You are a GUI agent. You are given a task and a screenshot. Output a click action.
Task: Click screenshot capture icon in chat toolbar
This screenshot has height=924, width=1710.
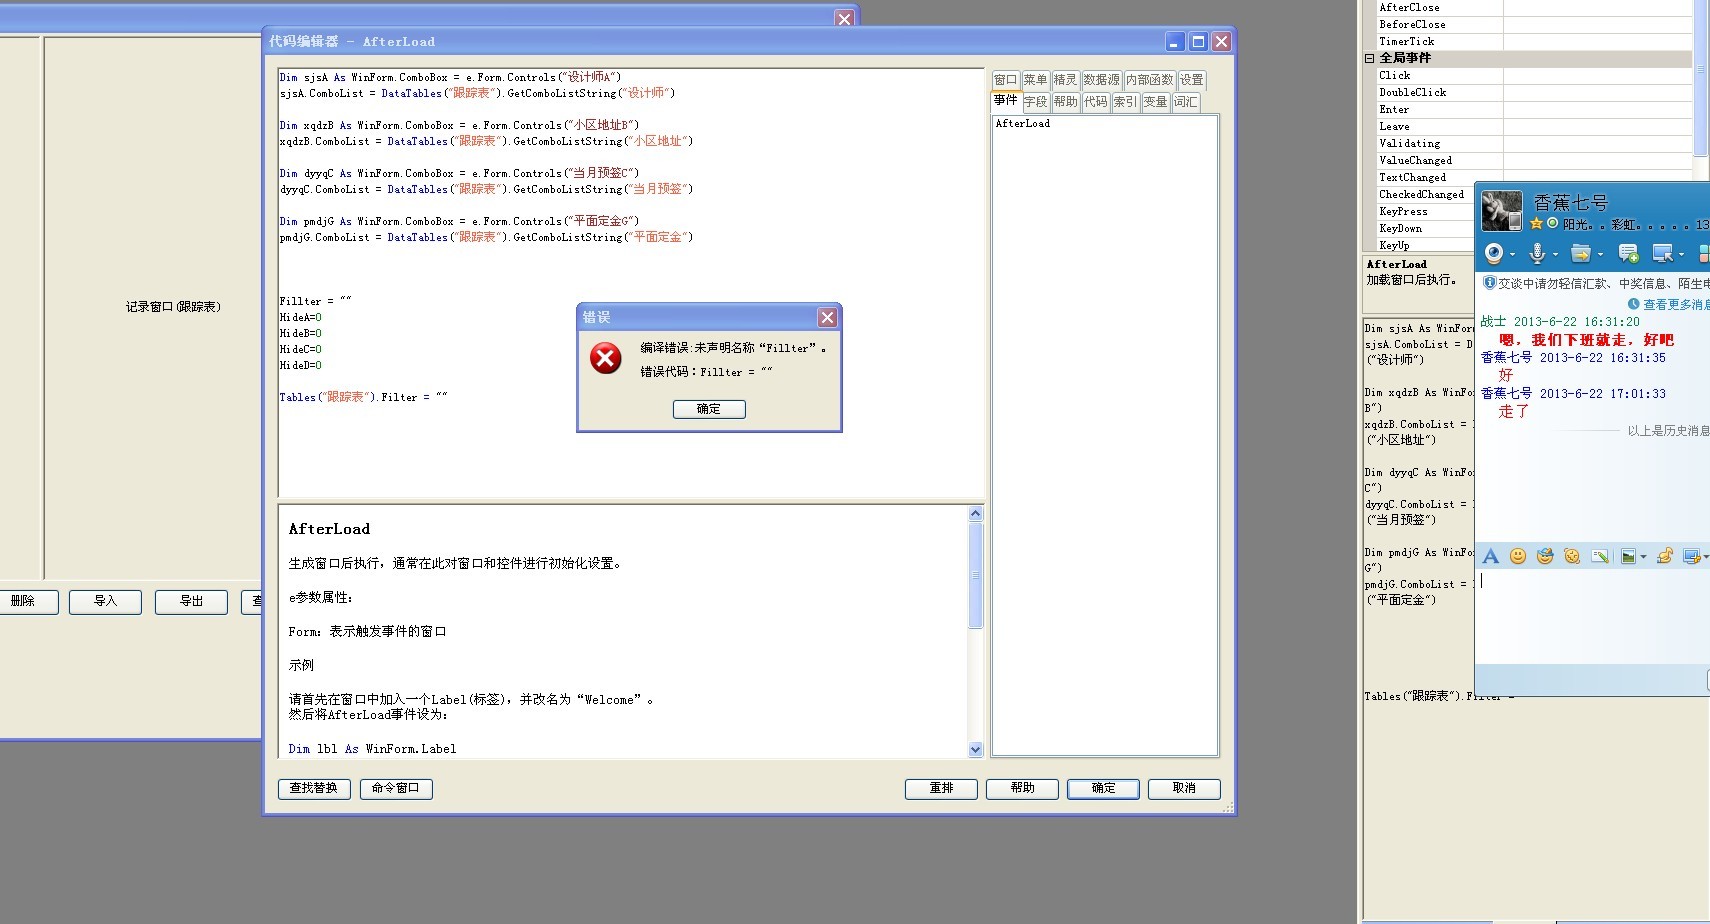(x=1691, y=556)
